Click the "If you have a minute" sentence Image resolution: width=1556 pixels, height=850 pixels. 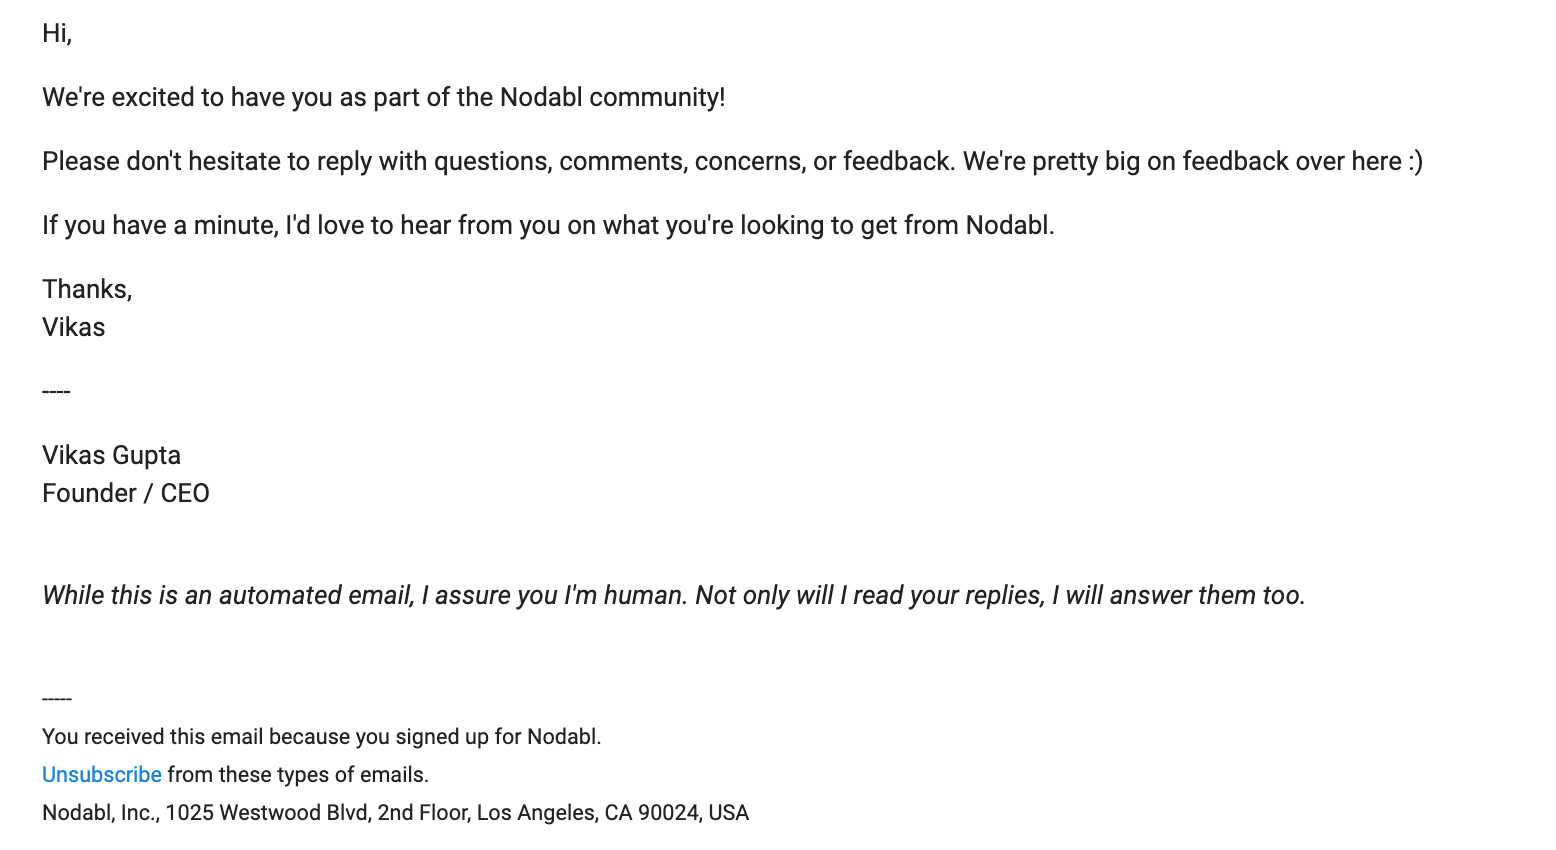click(x=548, y=226)
